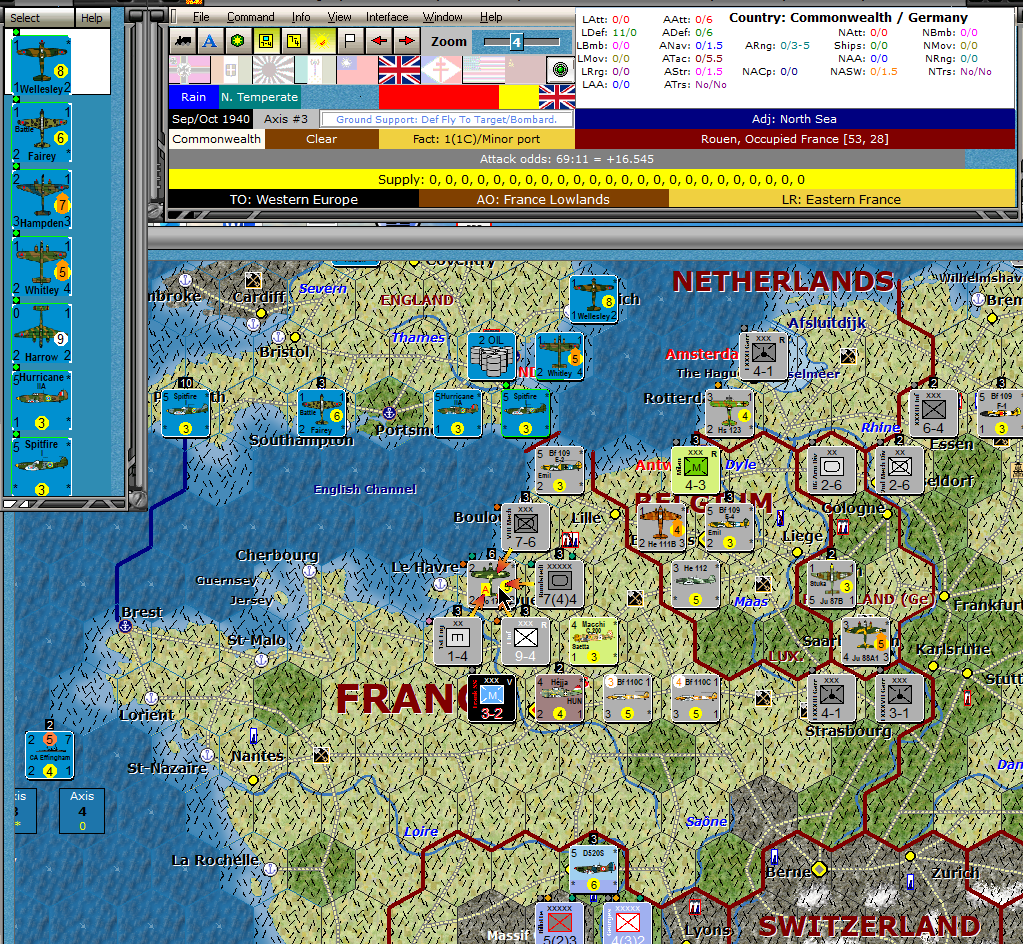The width and height of the screenshot is (1023, 944).
Task: Click the red left arrow button
Action: (x=378, y=41)
